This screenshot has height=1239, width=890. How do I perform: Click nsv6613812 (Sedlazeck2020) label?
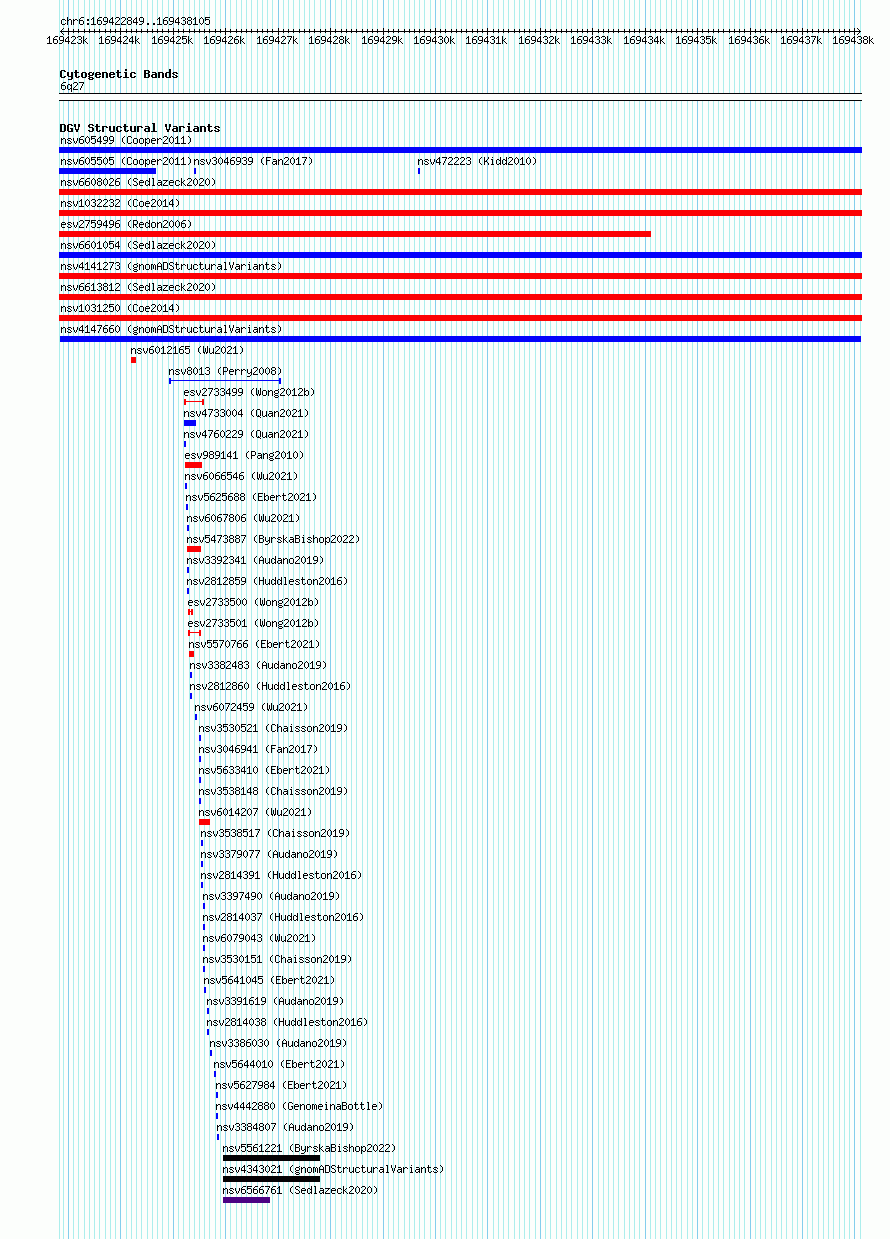pyautogui.click(x=137, y=287)
